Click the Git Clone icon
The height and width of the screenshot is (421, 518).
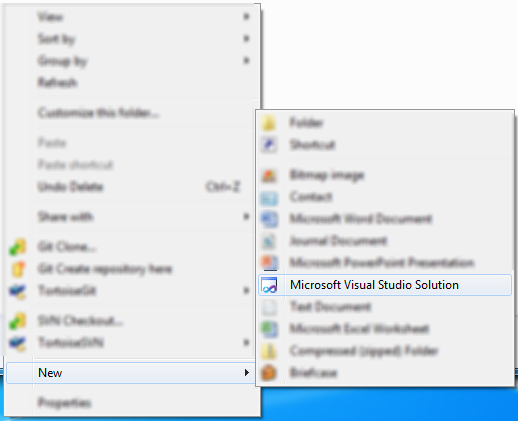pyautogui.click(x=17, y=247)
